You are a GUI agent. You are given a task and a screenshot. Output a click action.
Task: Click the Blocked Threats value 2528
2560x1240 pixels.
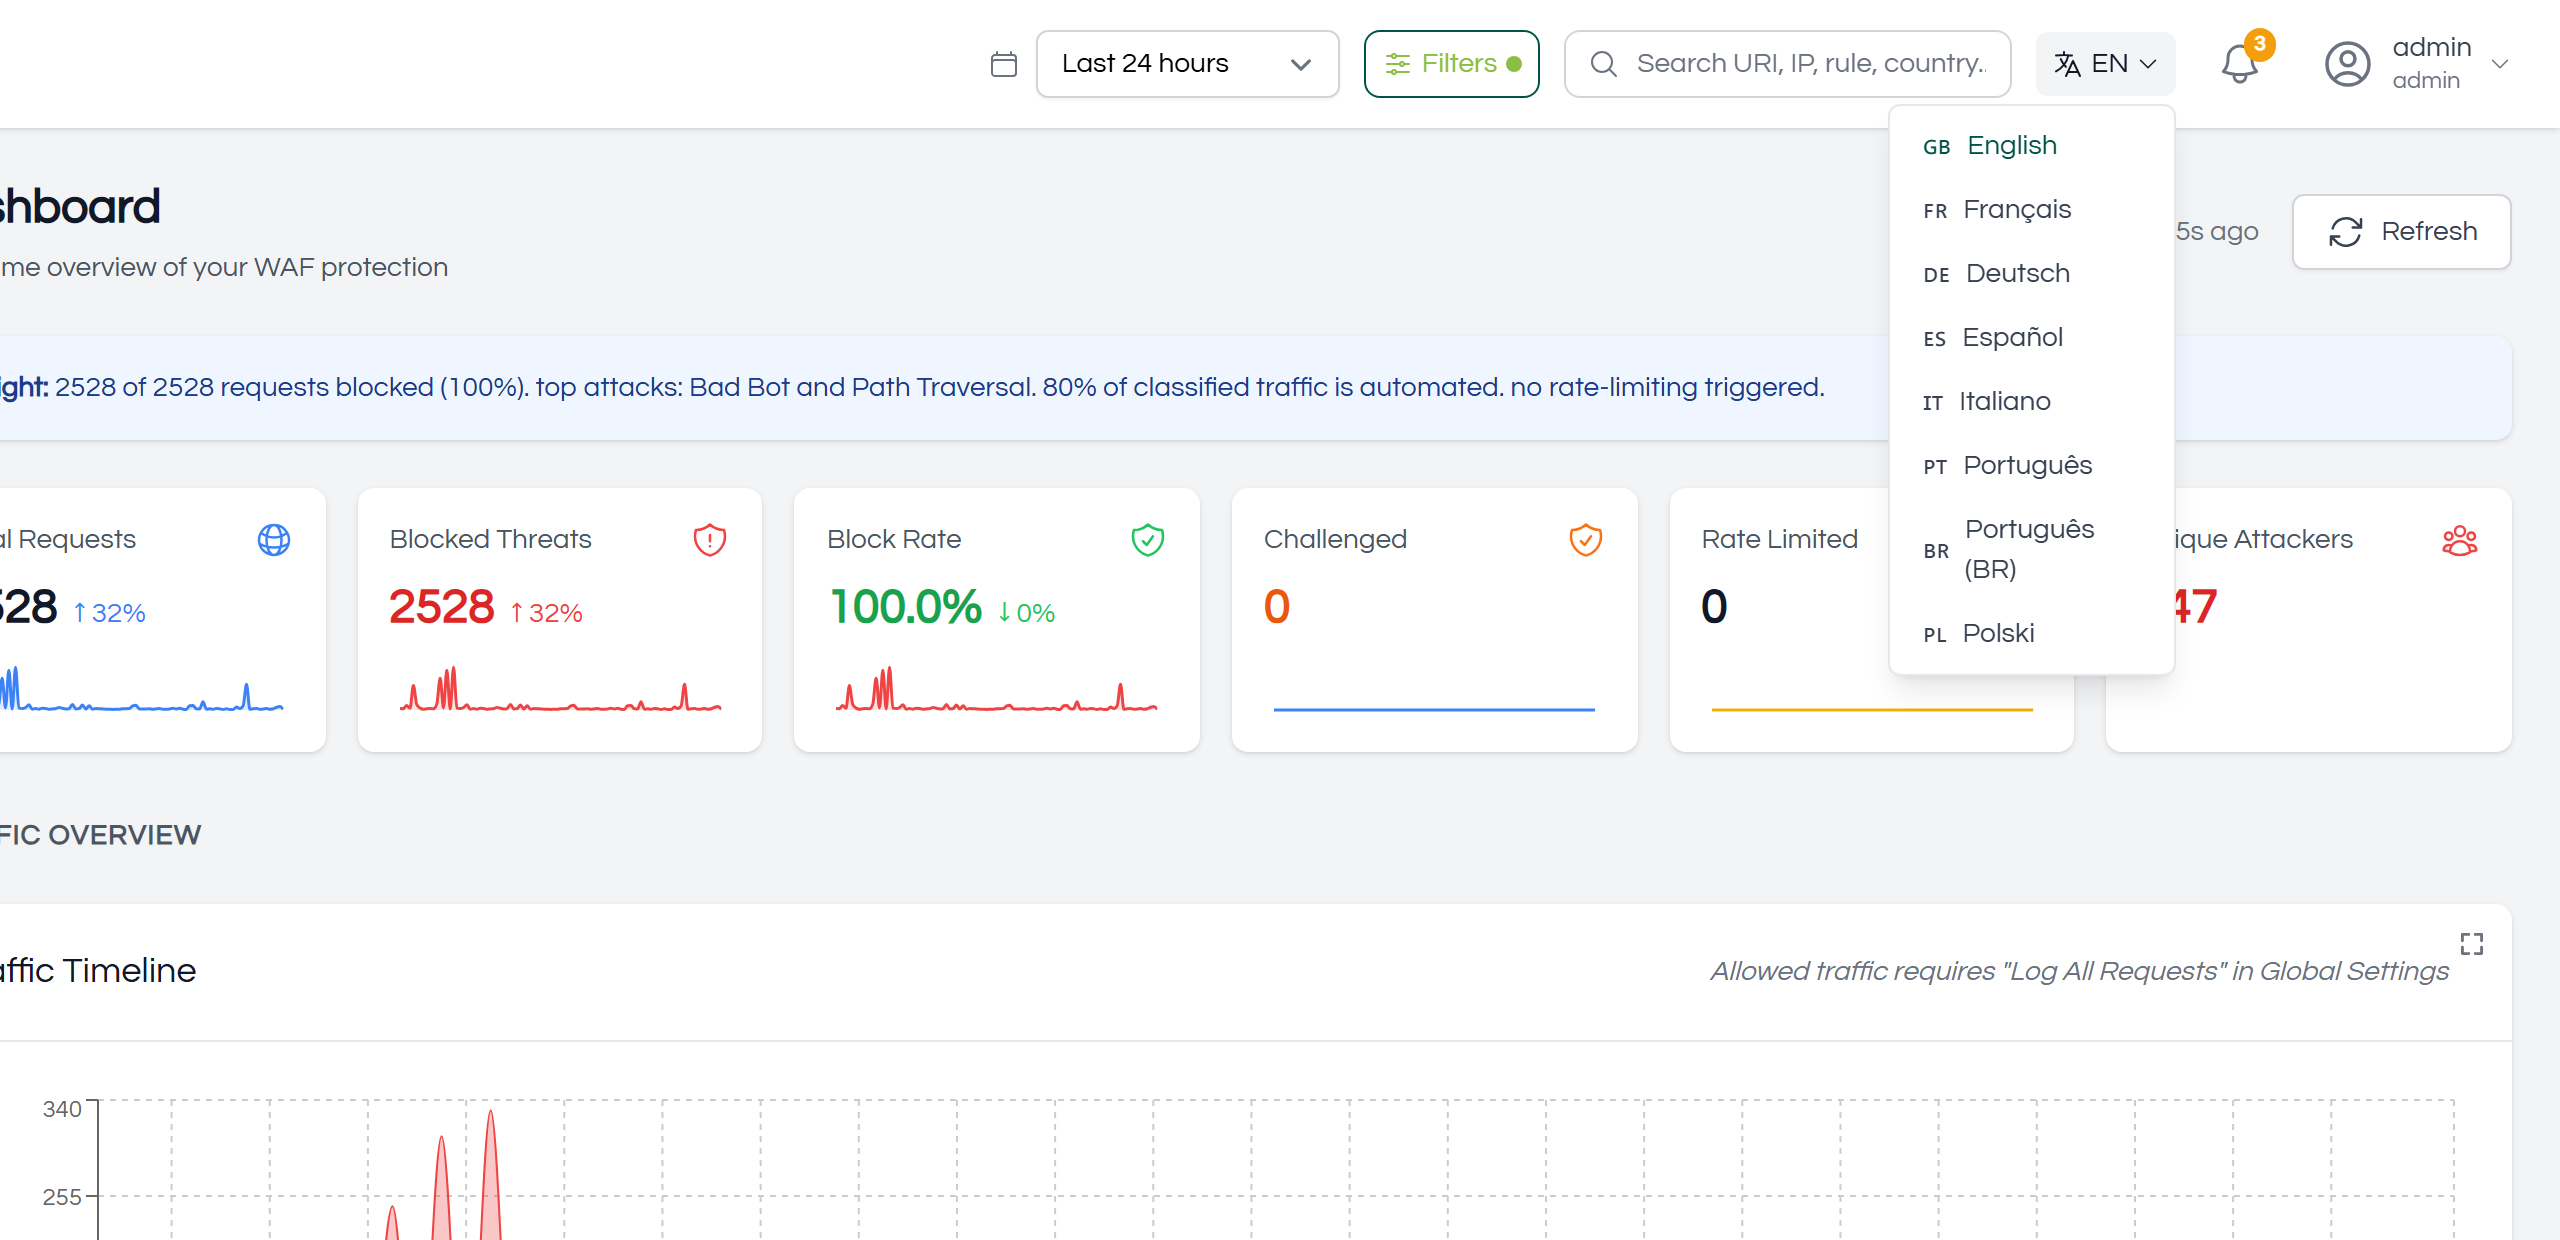coord(442,607)
